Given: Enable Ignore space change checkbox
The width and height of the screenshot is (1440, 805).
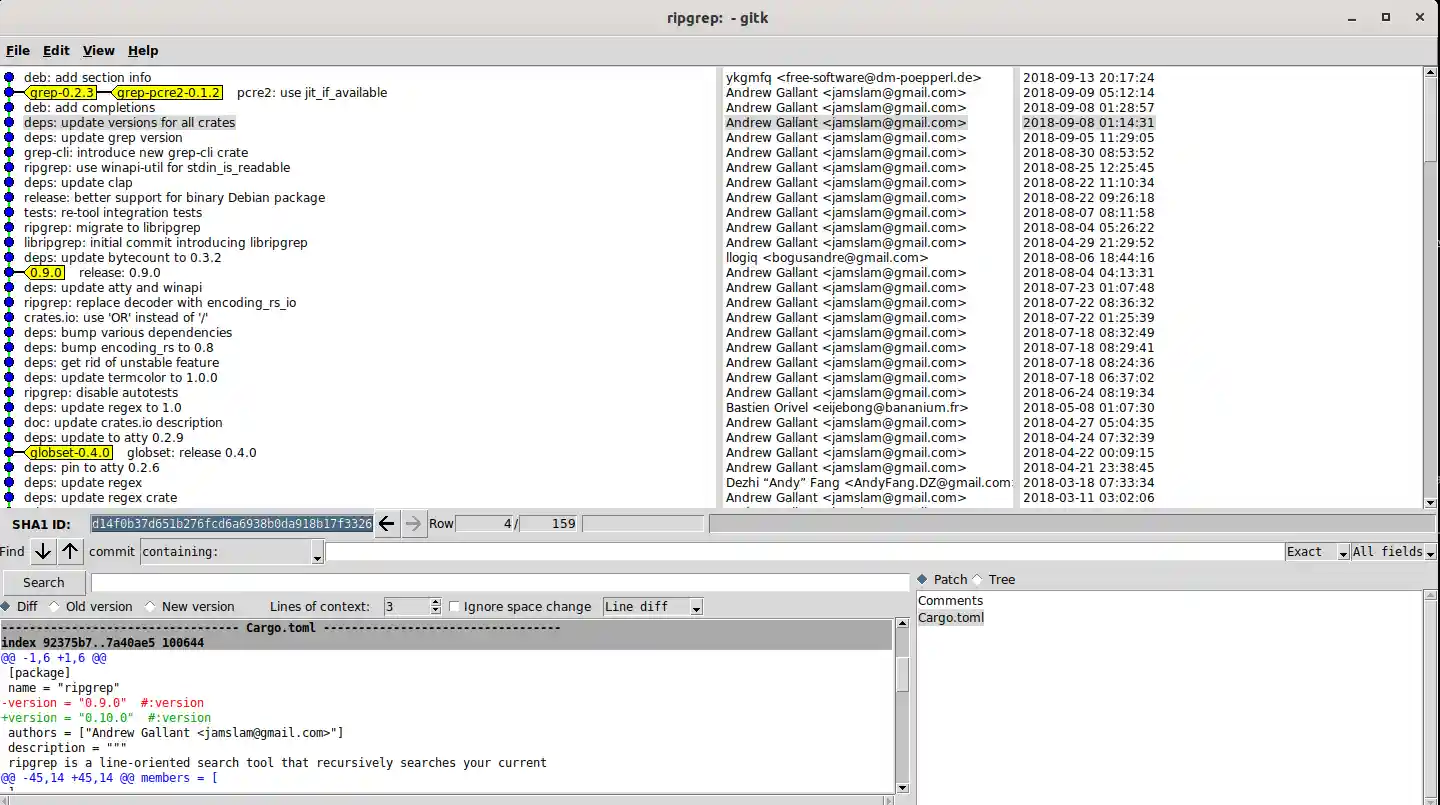Looking at the screenshot, I should tap(455, 607).
